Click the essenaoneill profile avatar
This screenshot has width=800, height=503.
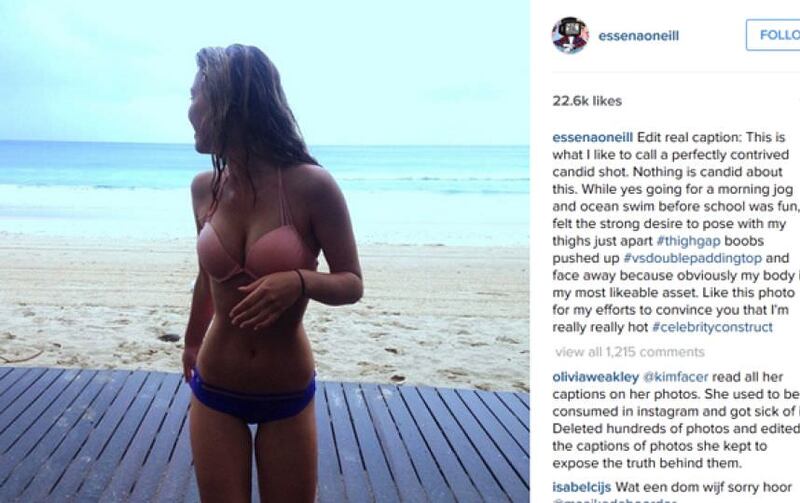(570, 35)
